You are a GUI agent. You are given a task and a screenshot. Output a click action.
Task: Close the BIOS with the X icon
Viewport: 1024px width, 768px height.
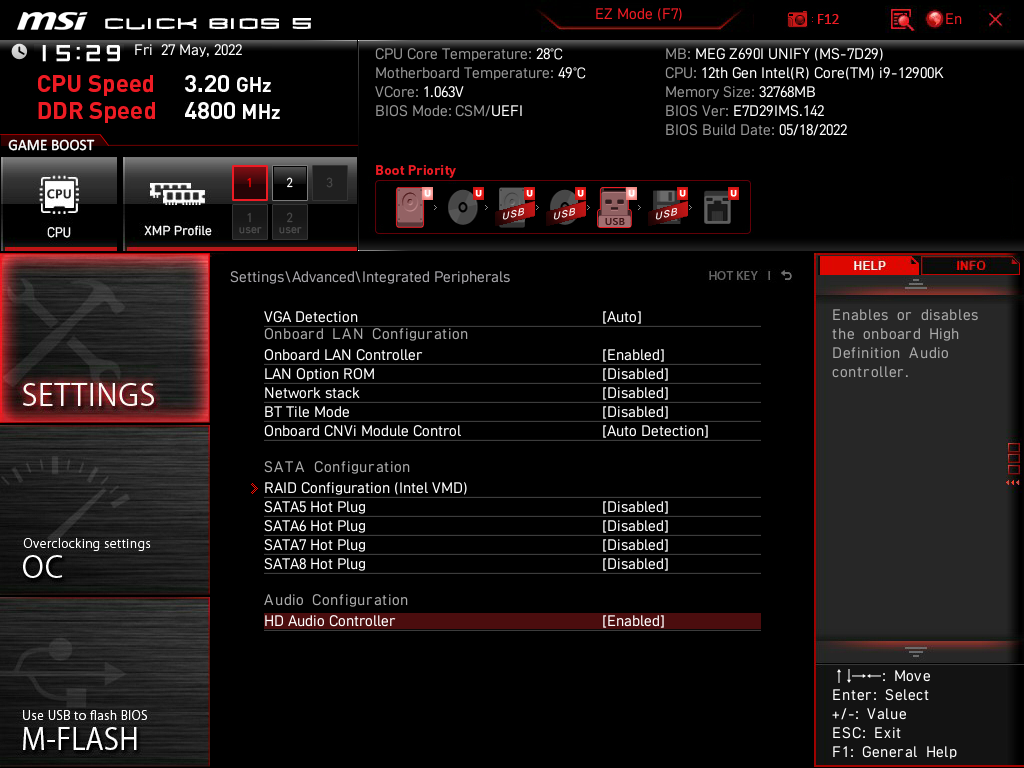tap(995, 19)
